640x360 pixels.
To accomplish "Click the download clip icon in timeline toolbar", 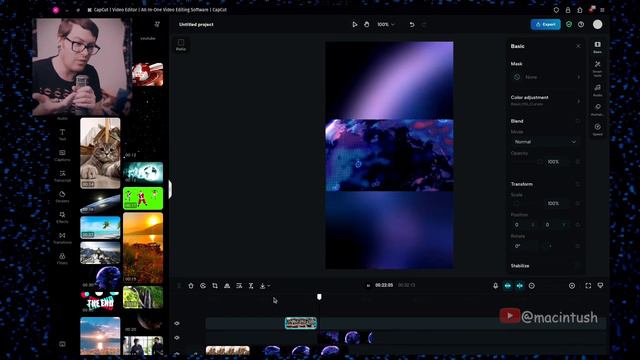I will point(263,286).
